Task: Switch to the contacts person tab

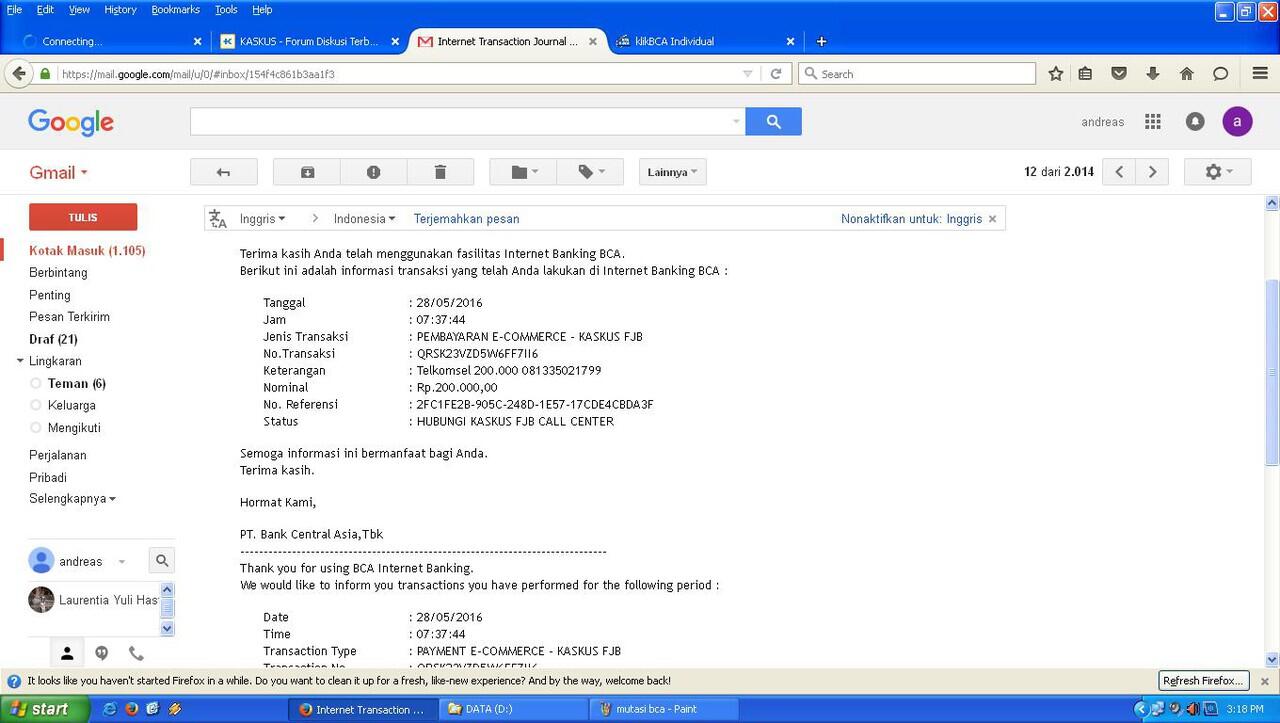Action: coord(67,653)
